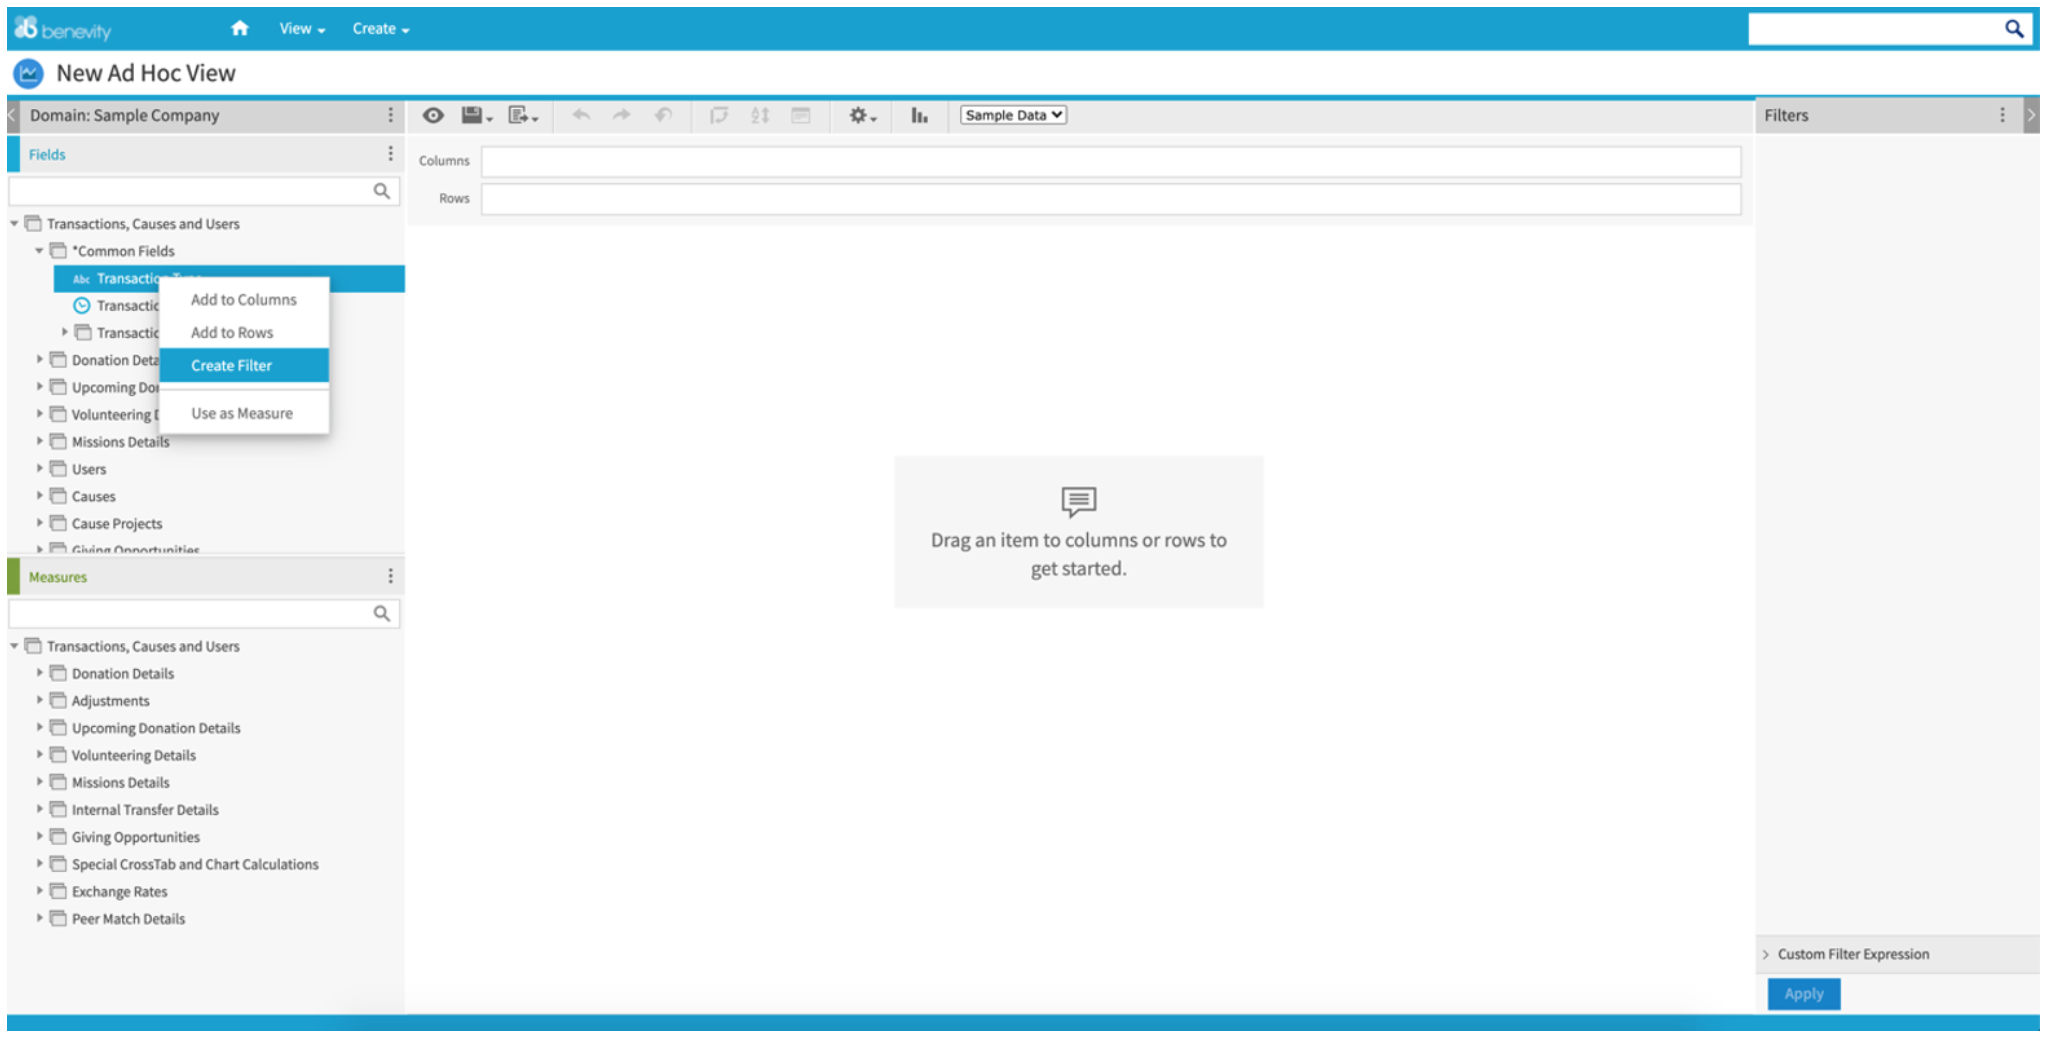This screenshot has height=1038, width=2046.
Task: Choose Add to Columns
Action: pyautogui.click(x=244, y=299)
